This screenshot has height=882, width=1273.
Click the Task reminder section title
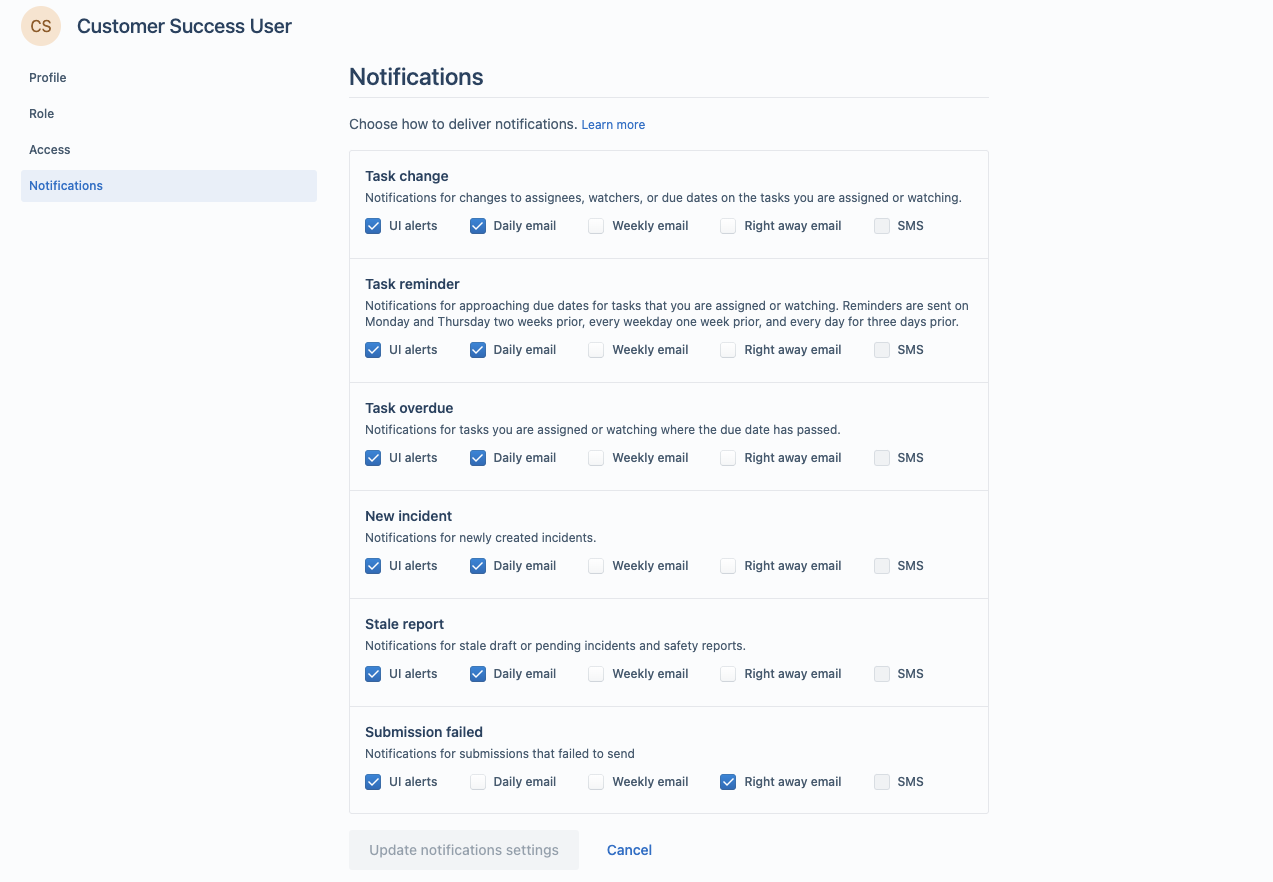point(412,284)
